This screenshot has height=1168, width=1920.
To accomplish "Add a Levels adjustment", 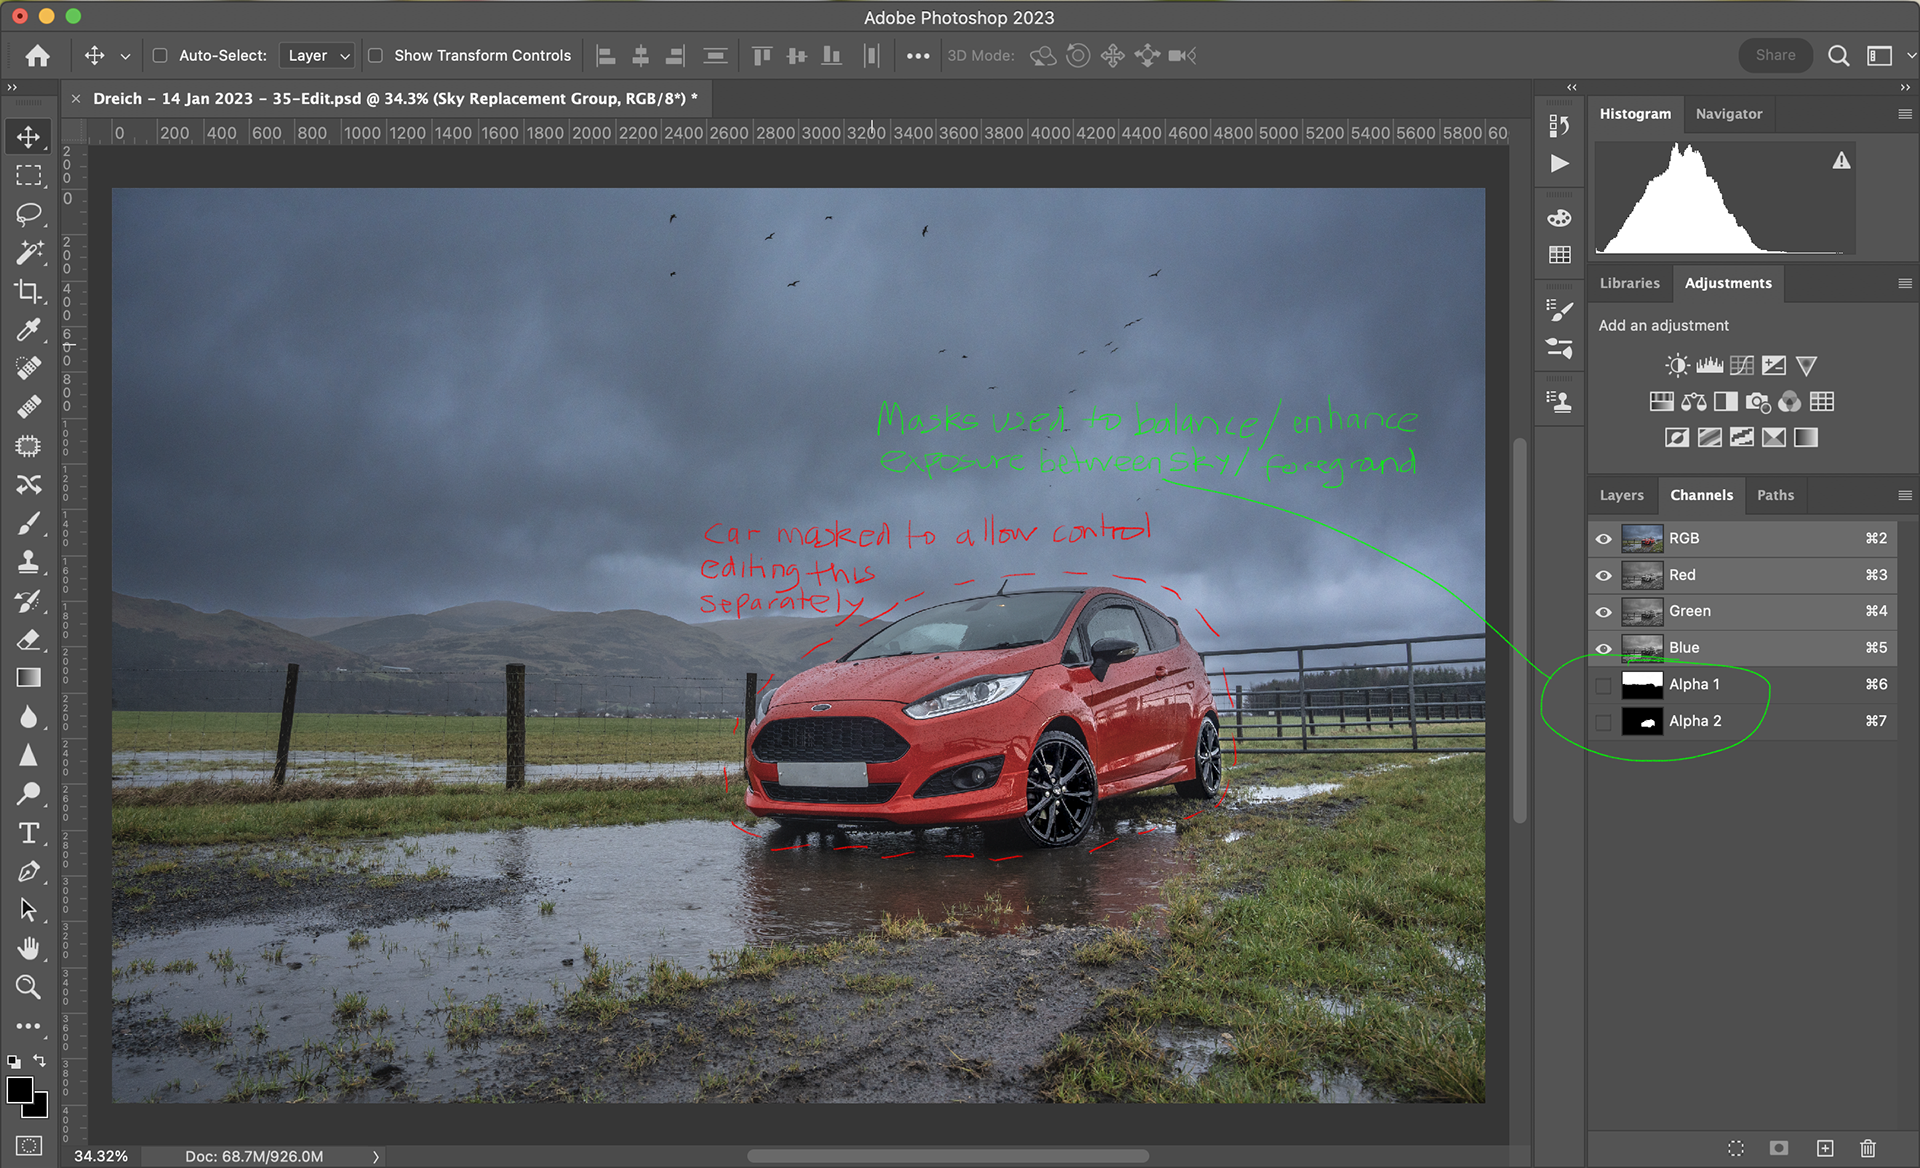I will 1709,366.
